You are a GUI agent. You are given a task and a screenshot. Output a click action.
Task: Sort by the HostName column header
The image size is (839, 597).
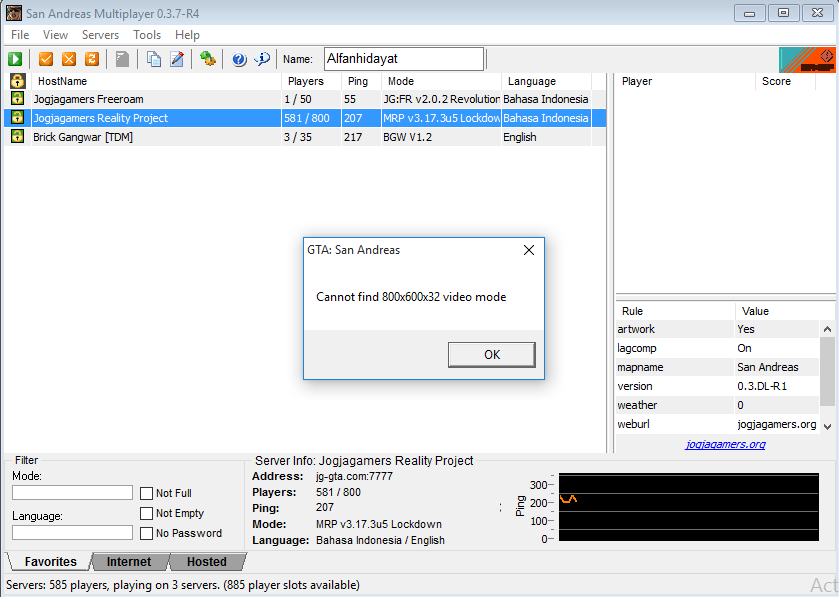(156, 81)
